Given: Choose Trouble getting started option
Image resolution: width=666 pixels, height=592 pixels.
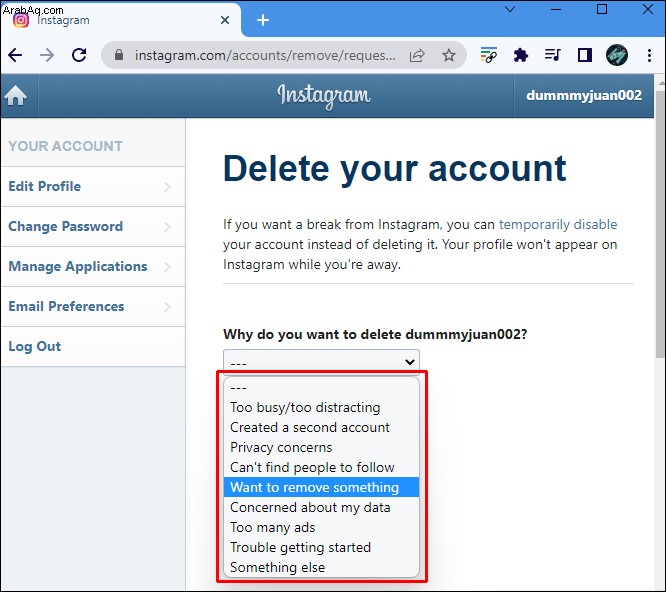Looking at the screenshot, I should click(x=321, y=547).
